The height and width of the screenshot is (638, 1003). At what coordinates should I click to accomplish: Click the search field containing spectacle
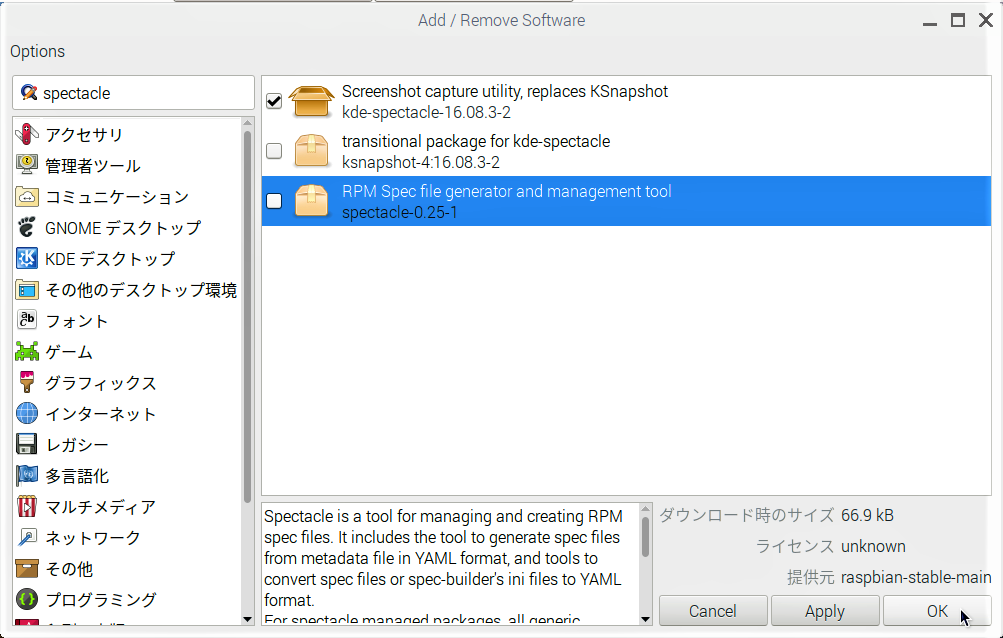click(x=134, y=93)
